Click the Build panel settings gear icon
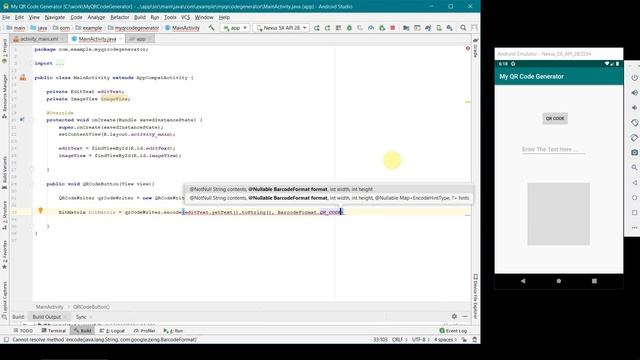Image resolution: width=640 pixels, height=360 pixels. pyautogui.click(x=454, y=316)
